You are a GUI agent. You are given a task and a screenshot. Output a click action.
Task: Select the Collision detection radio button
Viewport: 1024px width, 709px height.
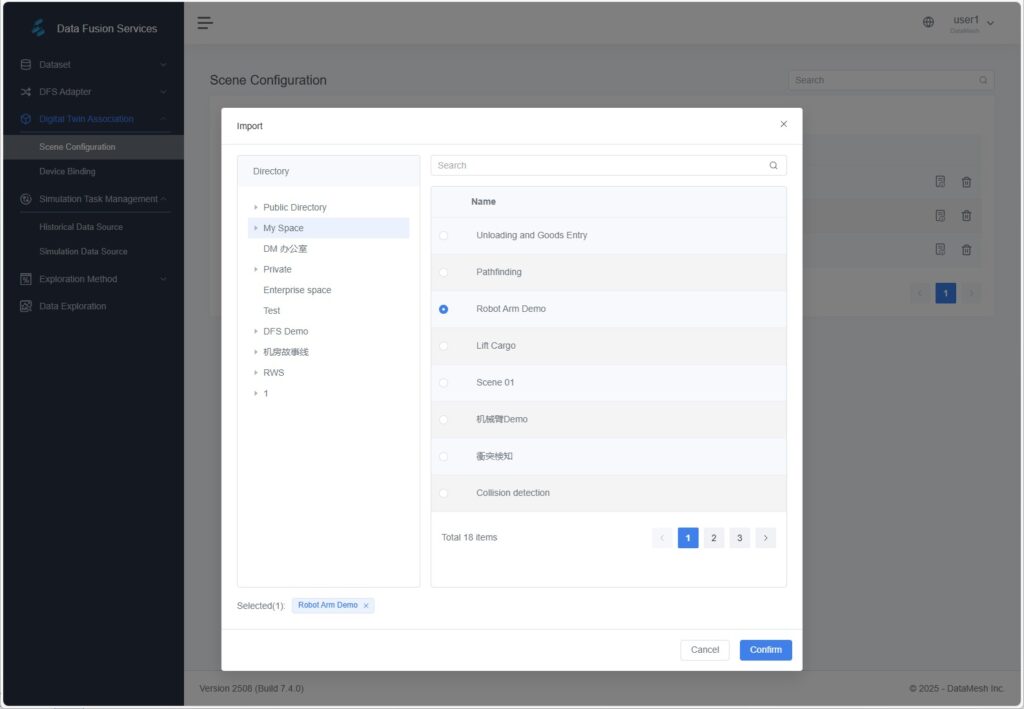click(x=444, y=493)
